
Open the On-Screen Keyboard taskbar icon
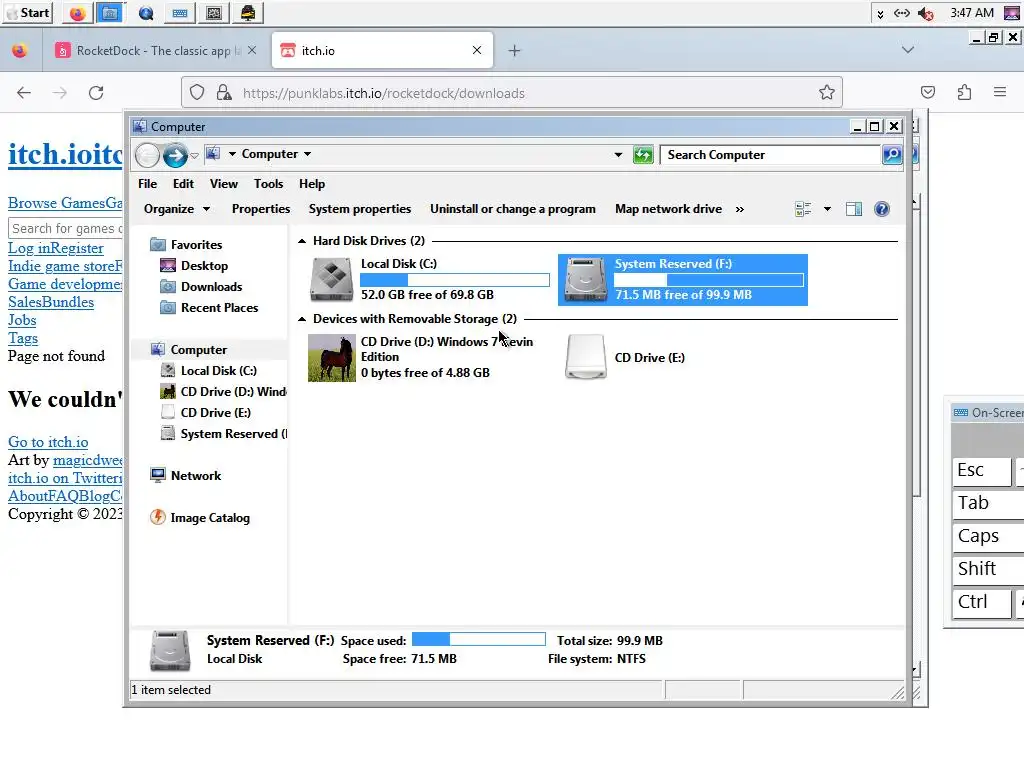pyautogui.click(x=180, y=13)
